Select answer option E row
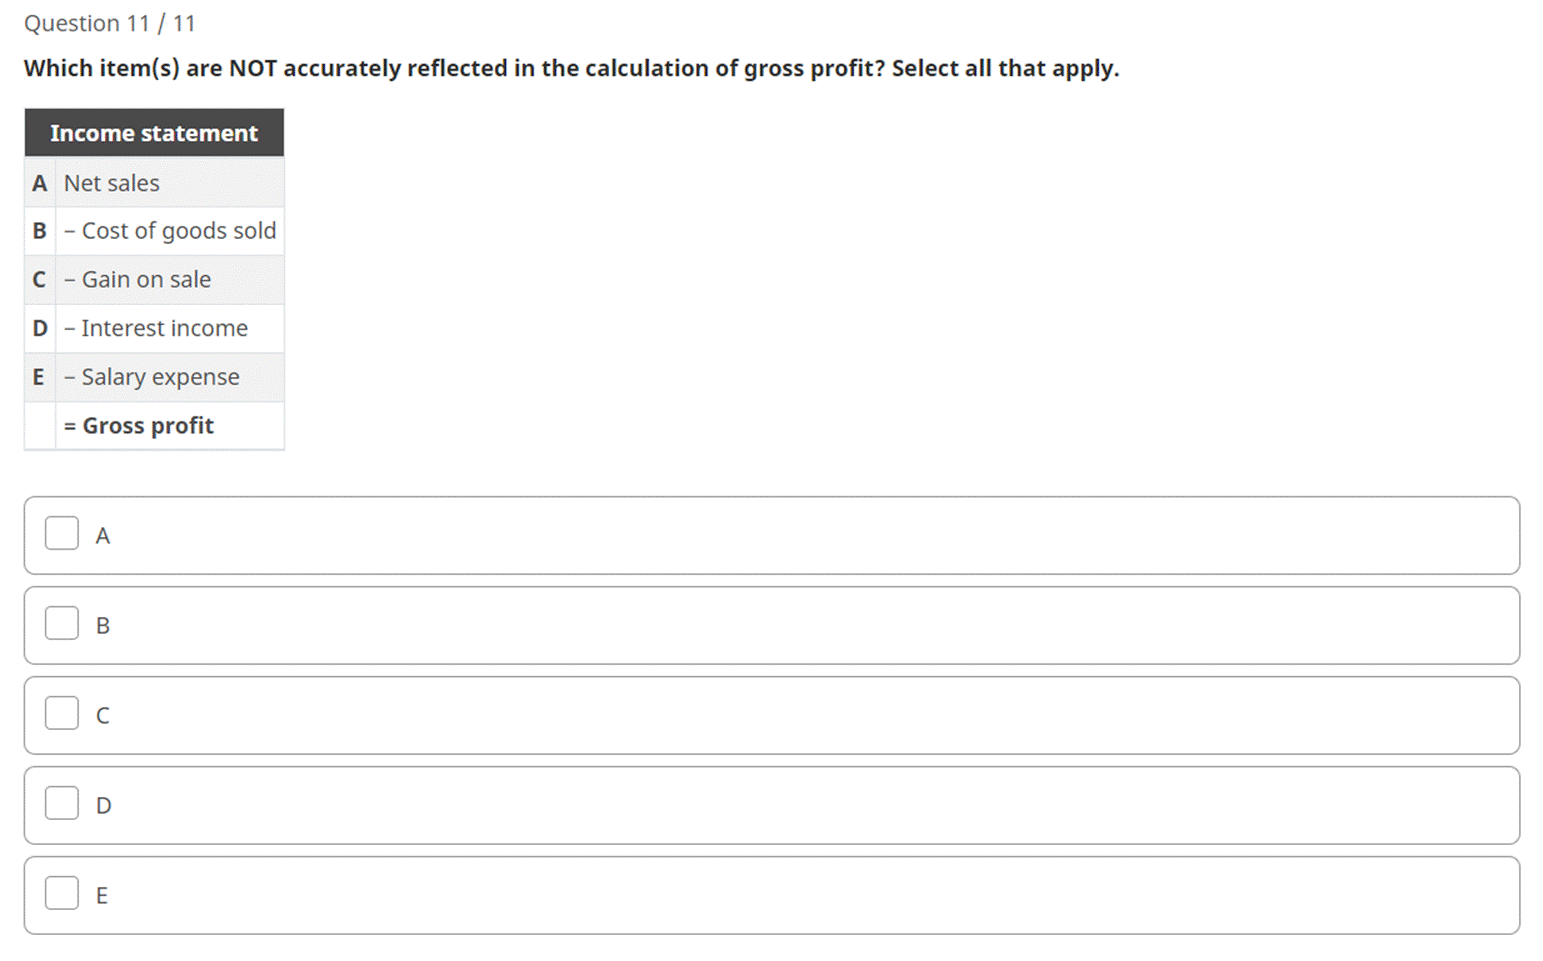The height and width of the screenshot is (961, 1543). 770,894
